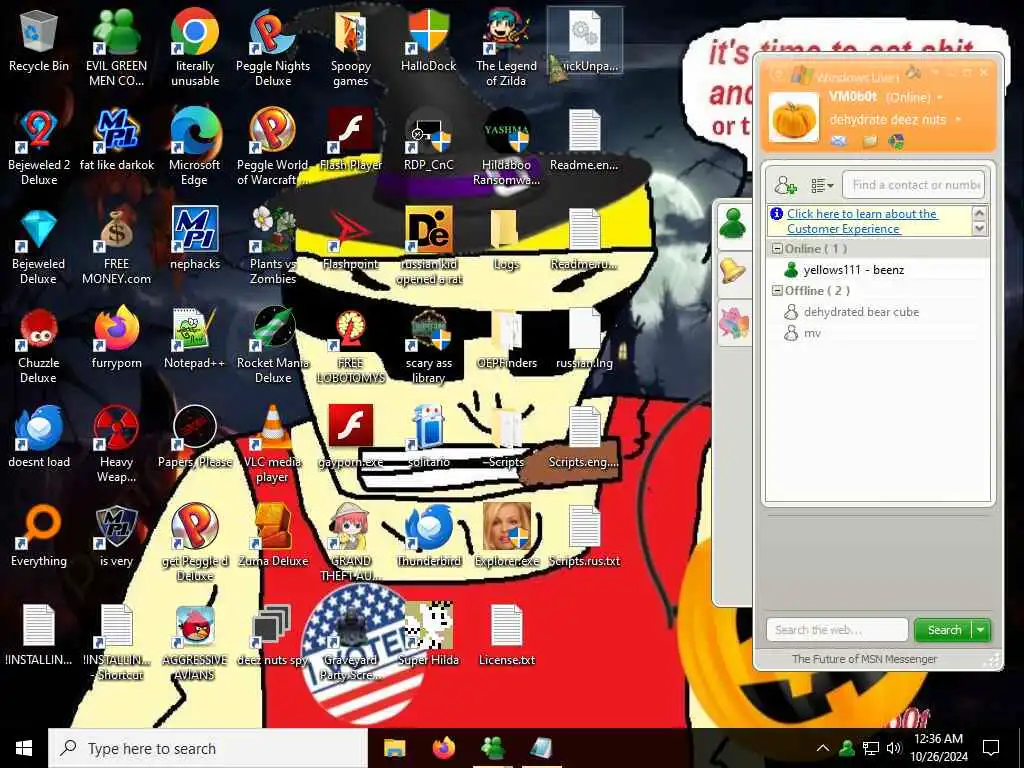
Task: Collapse the Offline (2) contact group
Action: [777, 291]
